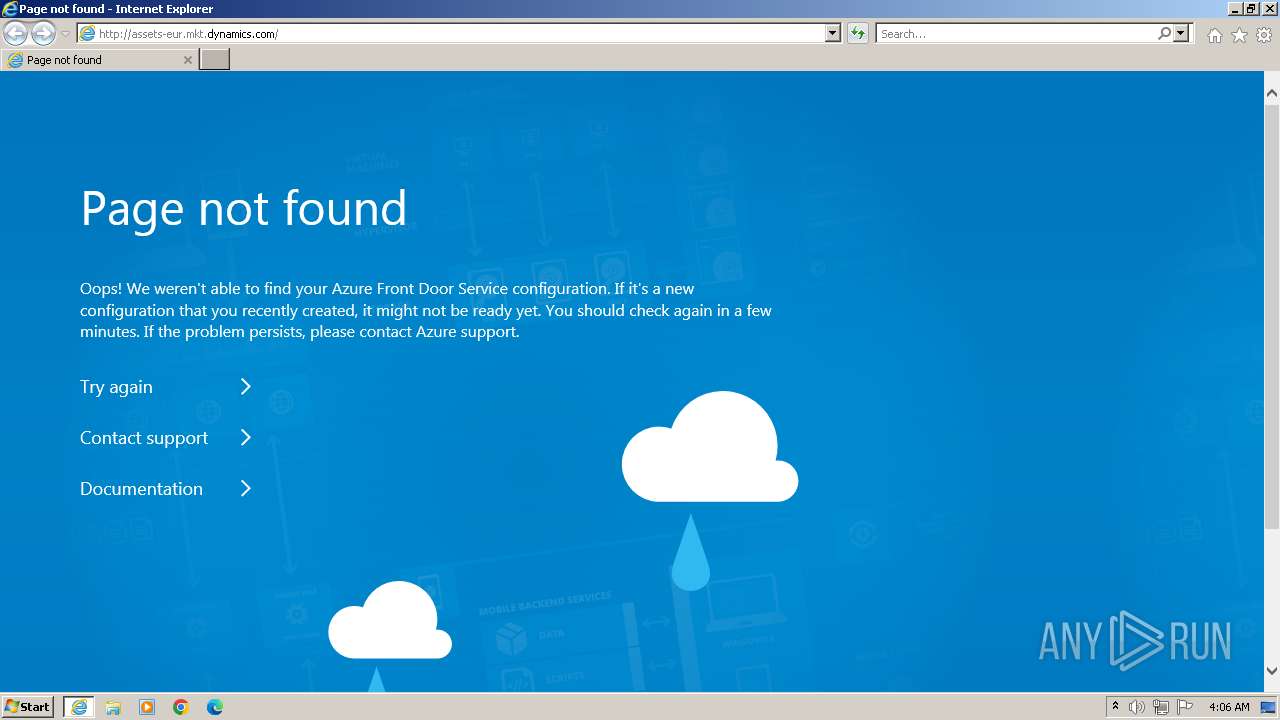Open the Tools gear icon
This screenshot has width=1280, height=720.
point(1264,35)
